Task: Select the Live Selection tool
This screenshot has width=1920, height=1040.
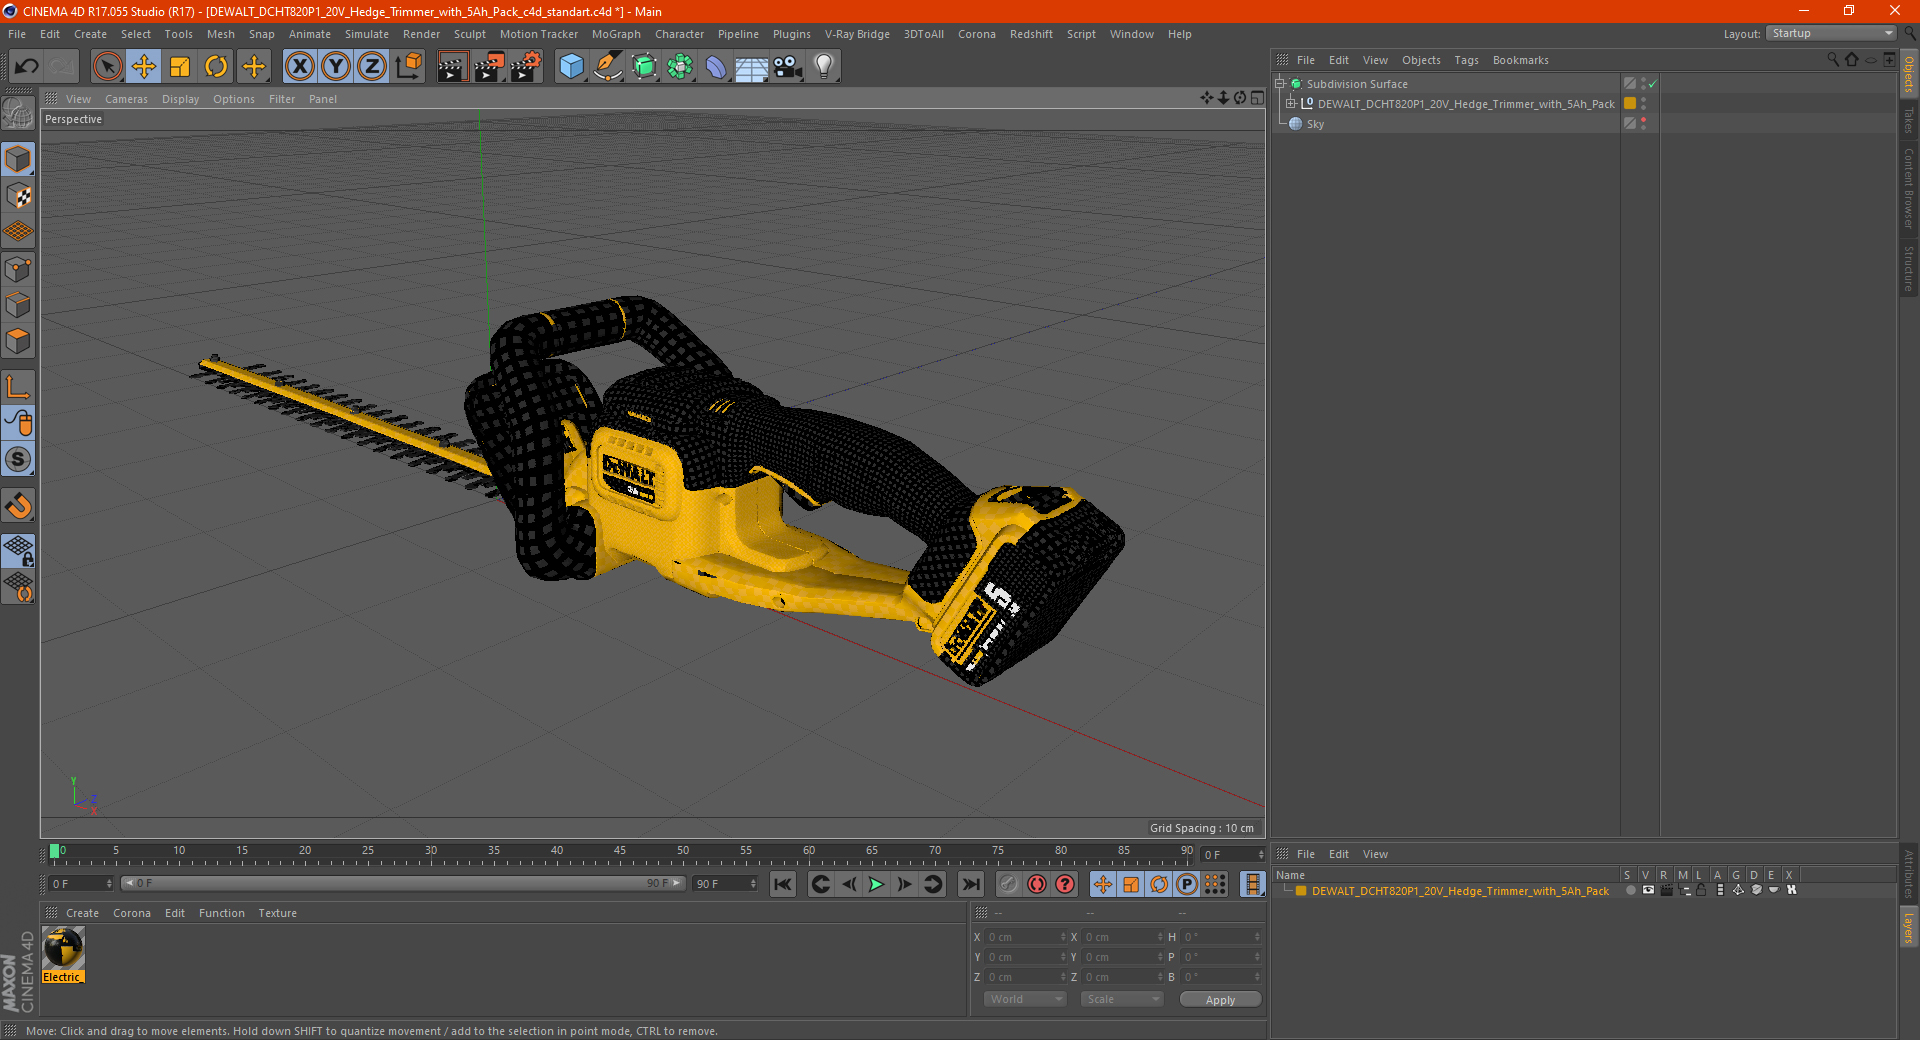Action: (x=107, y=67)
